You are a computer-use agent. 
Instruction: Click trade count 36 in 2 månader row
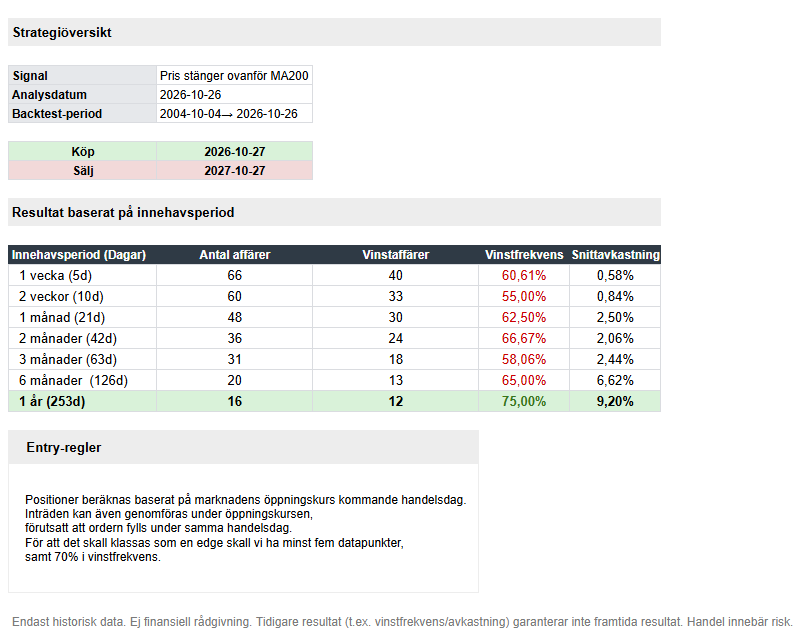click(234, 338)
